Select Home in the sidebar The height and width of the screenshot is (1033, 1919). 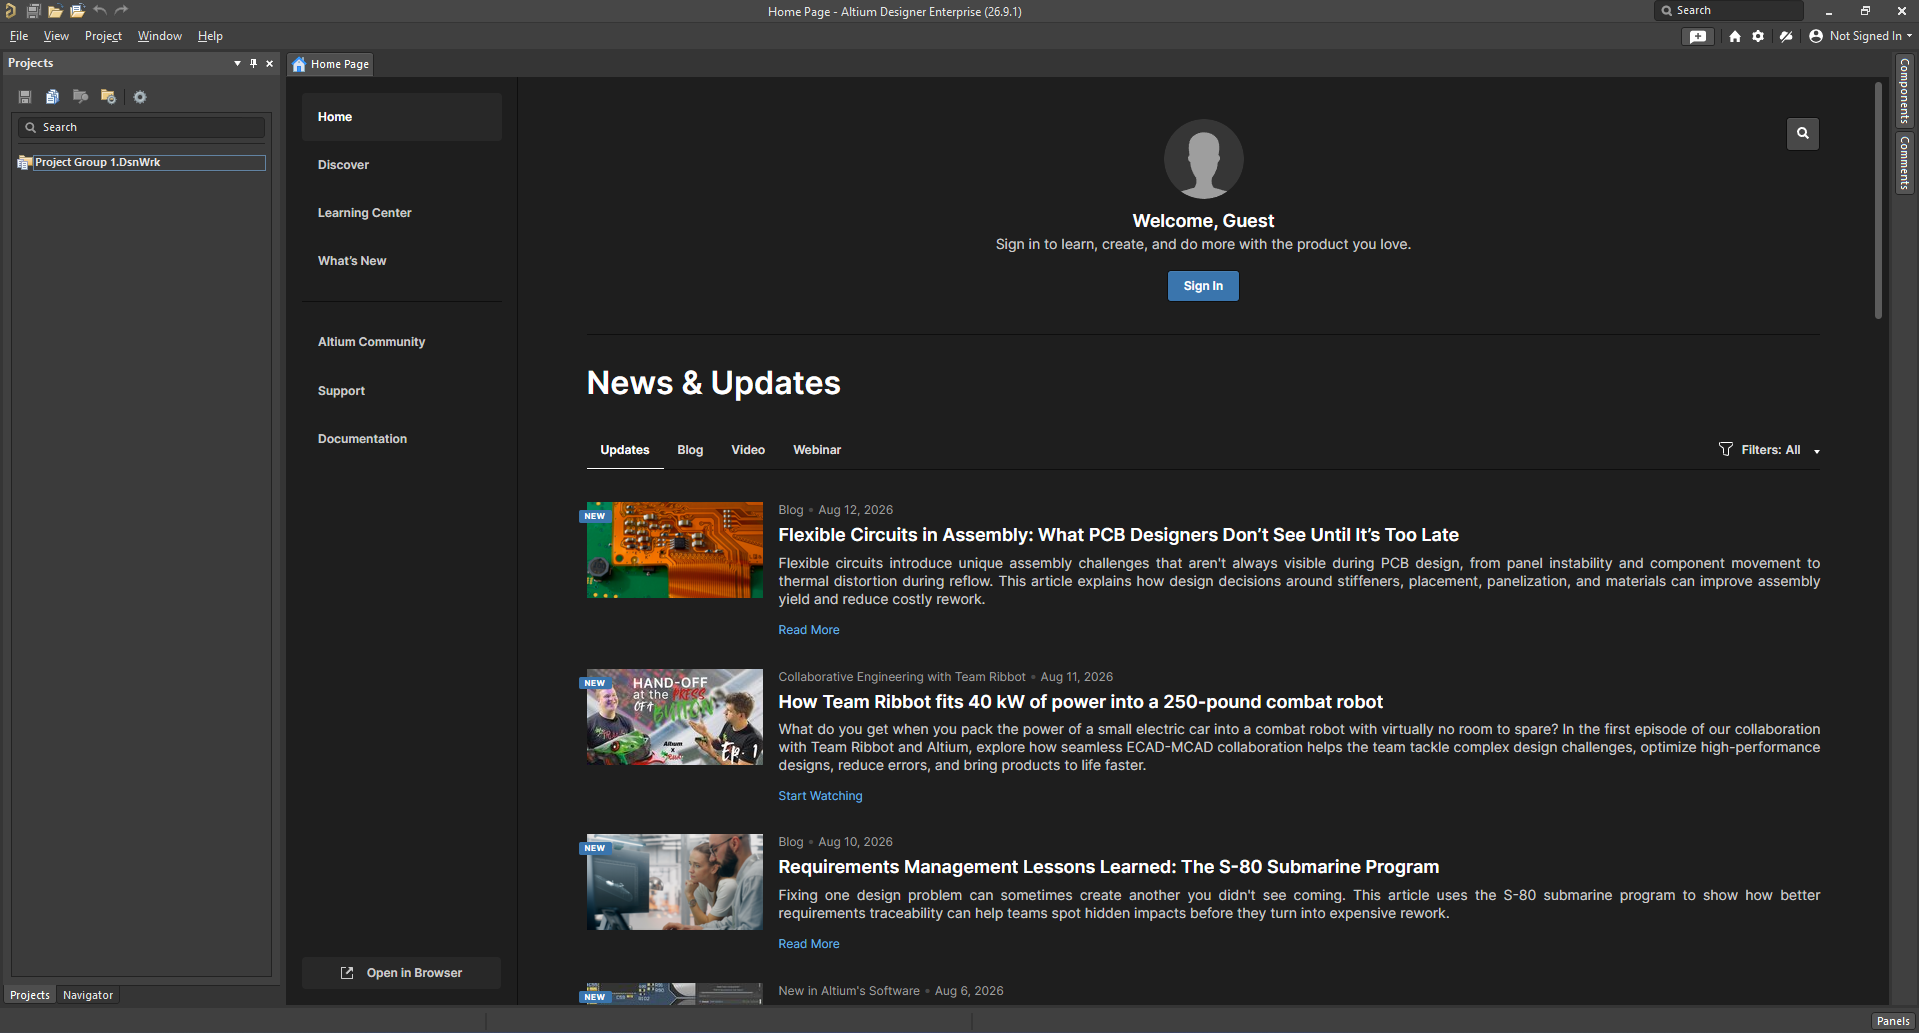(x=402, y=117)
